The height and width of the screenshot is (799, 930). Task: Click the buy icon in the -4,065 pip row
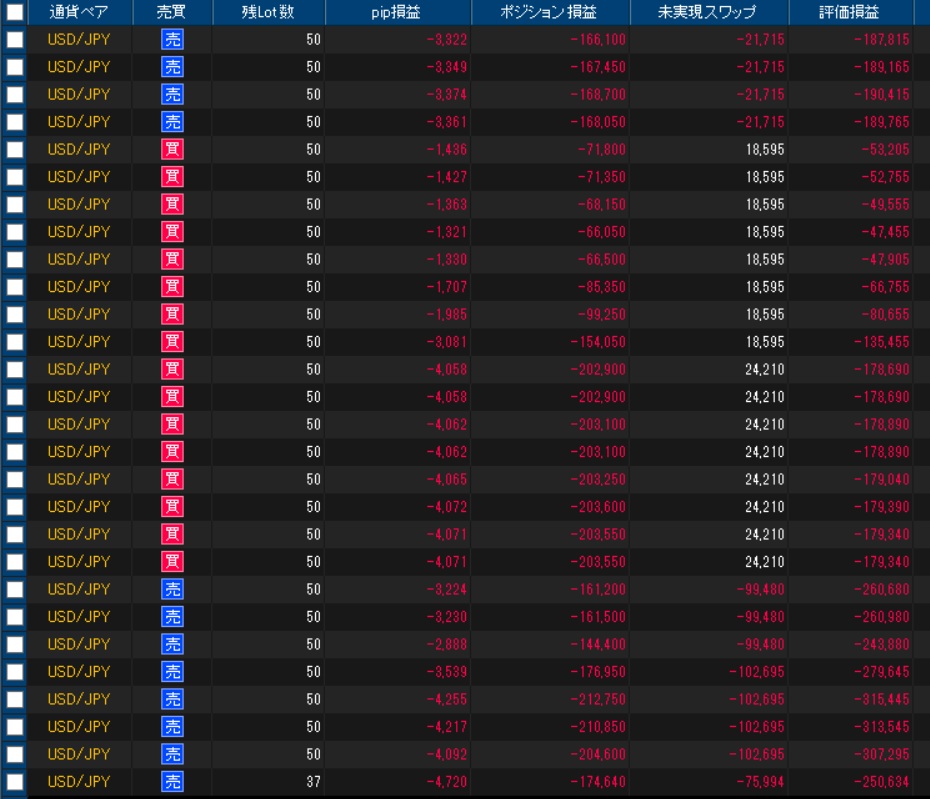click(x=172, y=479)
